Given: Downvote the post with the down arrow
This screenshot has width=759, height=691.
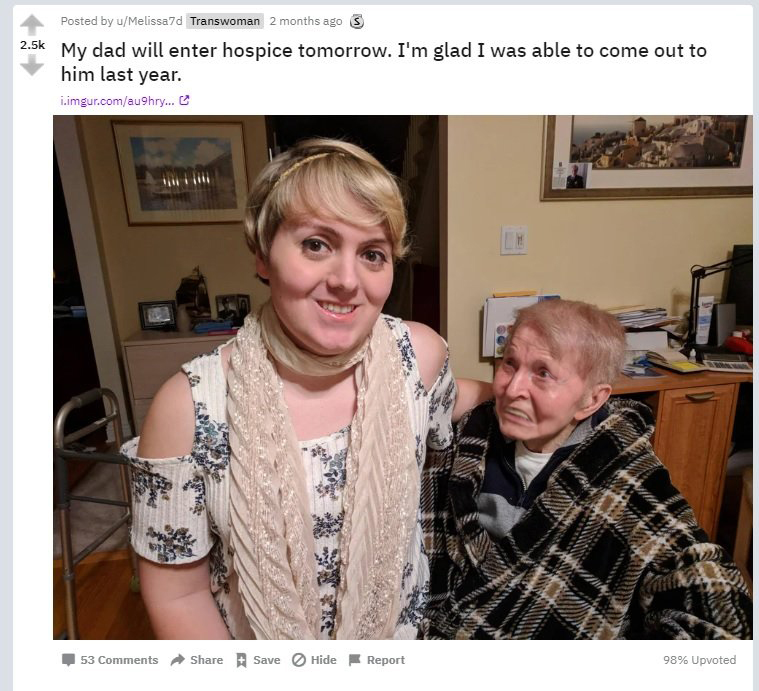Looking at the screenshot, I should pos(32,65).
